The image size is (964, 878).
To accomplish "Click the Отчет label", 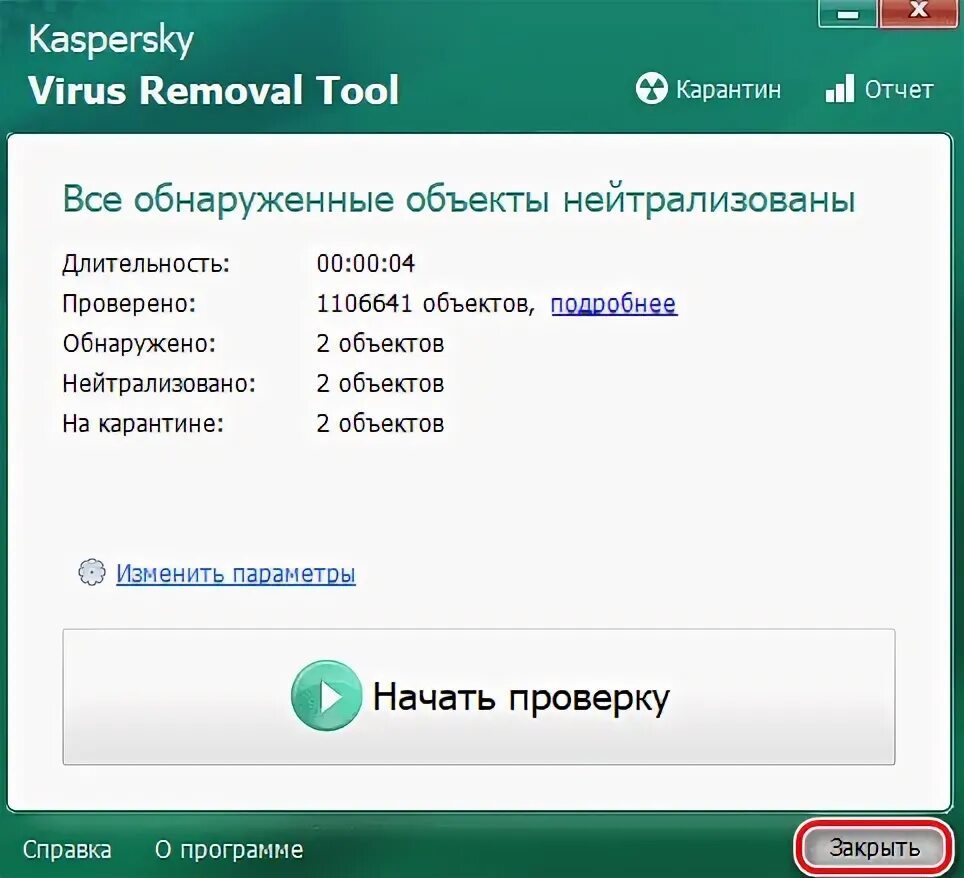I will 899,90.
